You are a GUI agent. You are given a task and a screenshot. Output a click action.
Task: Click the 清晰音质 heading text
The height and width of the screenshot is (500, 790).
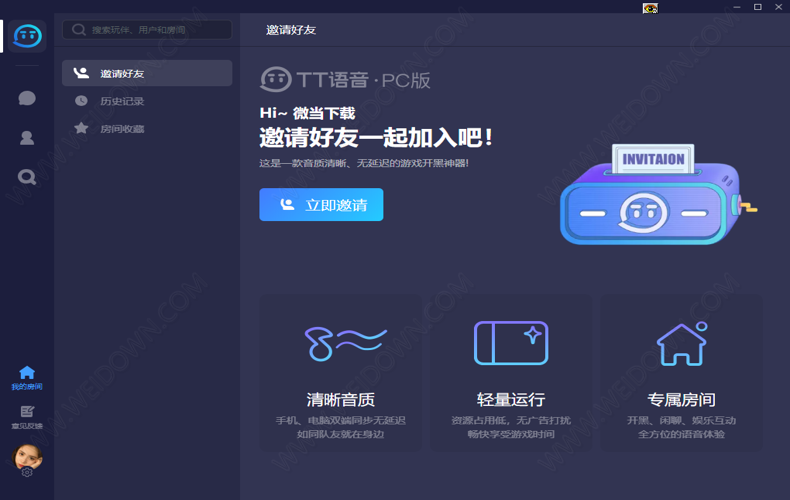click(x=341, y=400)
